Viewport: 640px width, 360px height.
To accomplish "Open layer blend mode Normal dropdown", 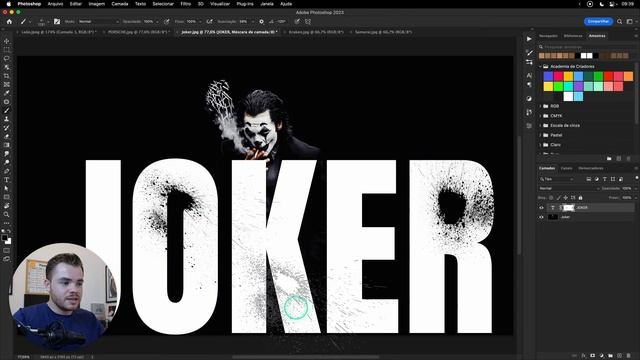I will pyautogui.click(x=569, y=188).
